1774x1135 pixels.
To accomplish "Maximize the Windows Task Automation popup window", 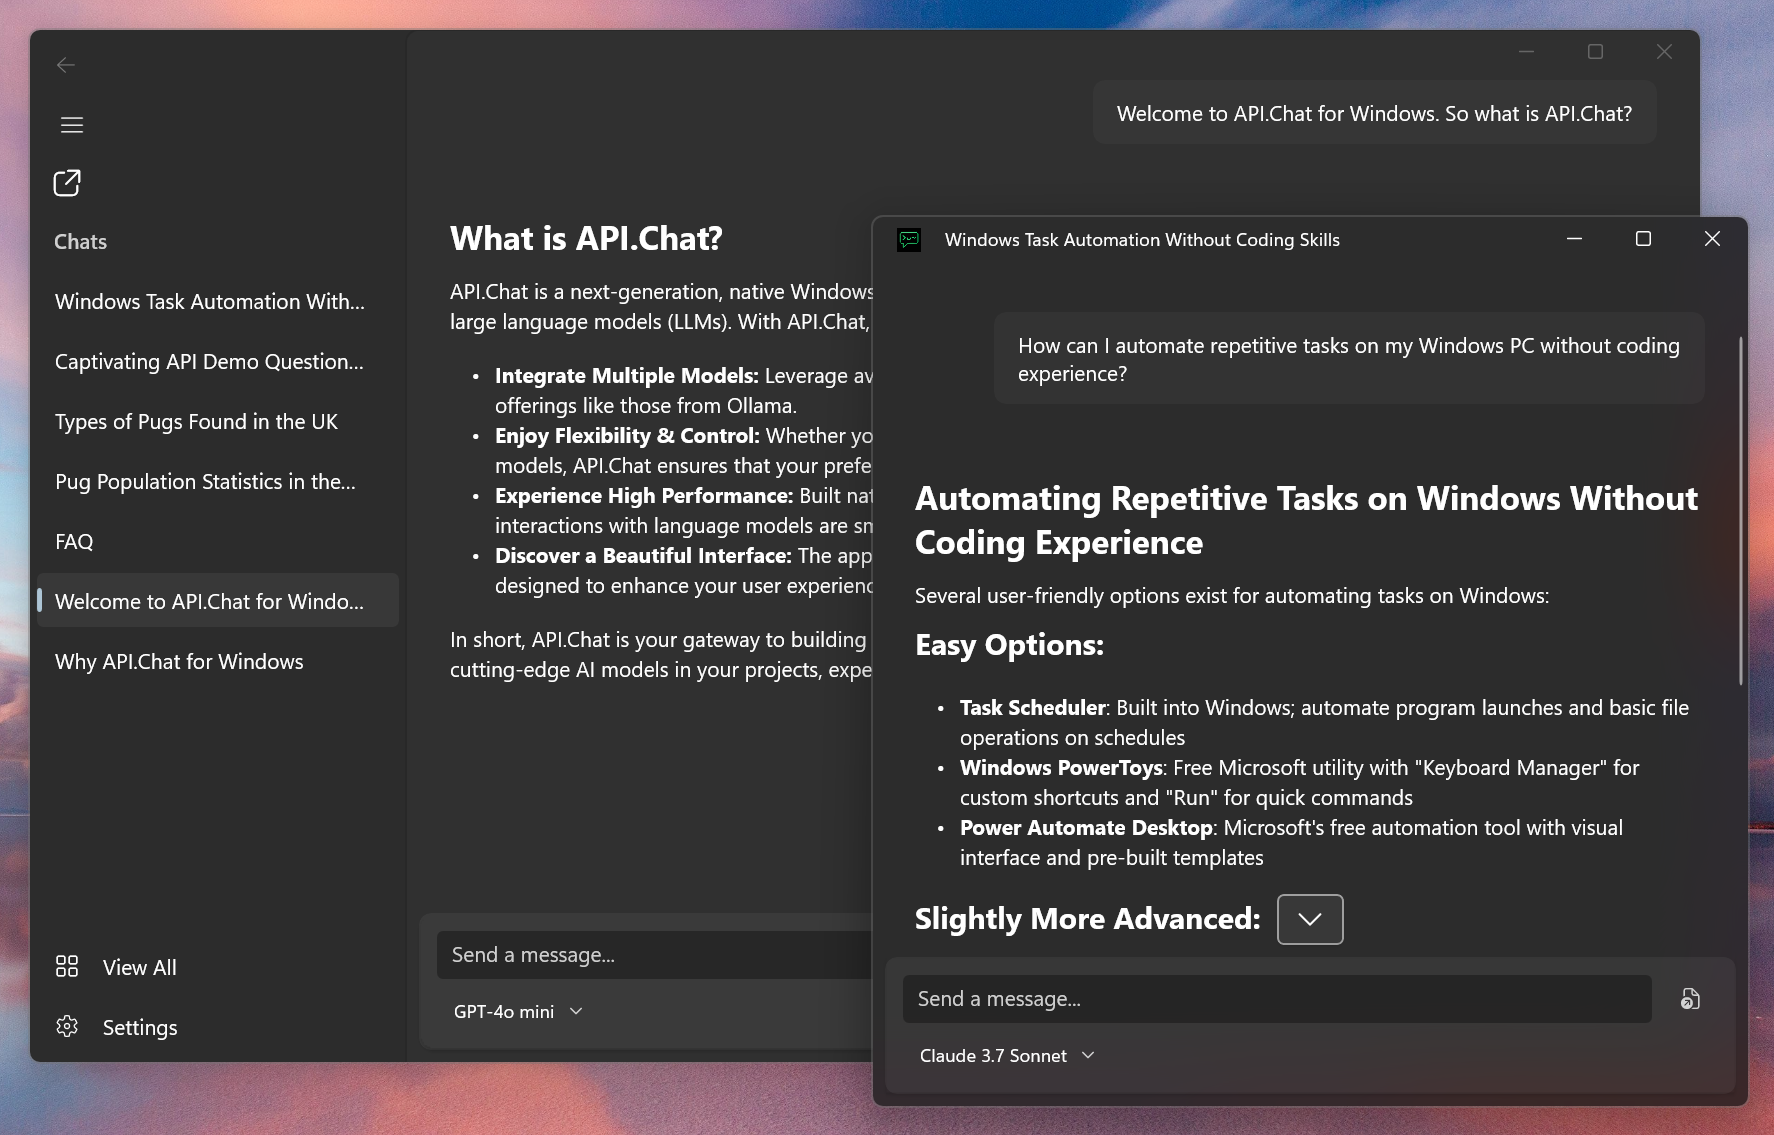I will [x=1643, y=239].
